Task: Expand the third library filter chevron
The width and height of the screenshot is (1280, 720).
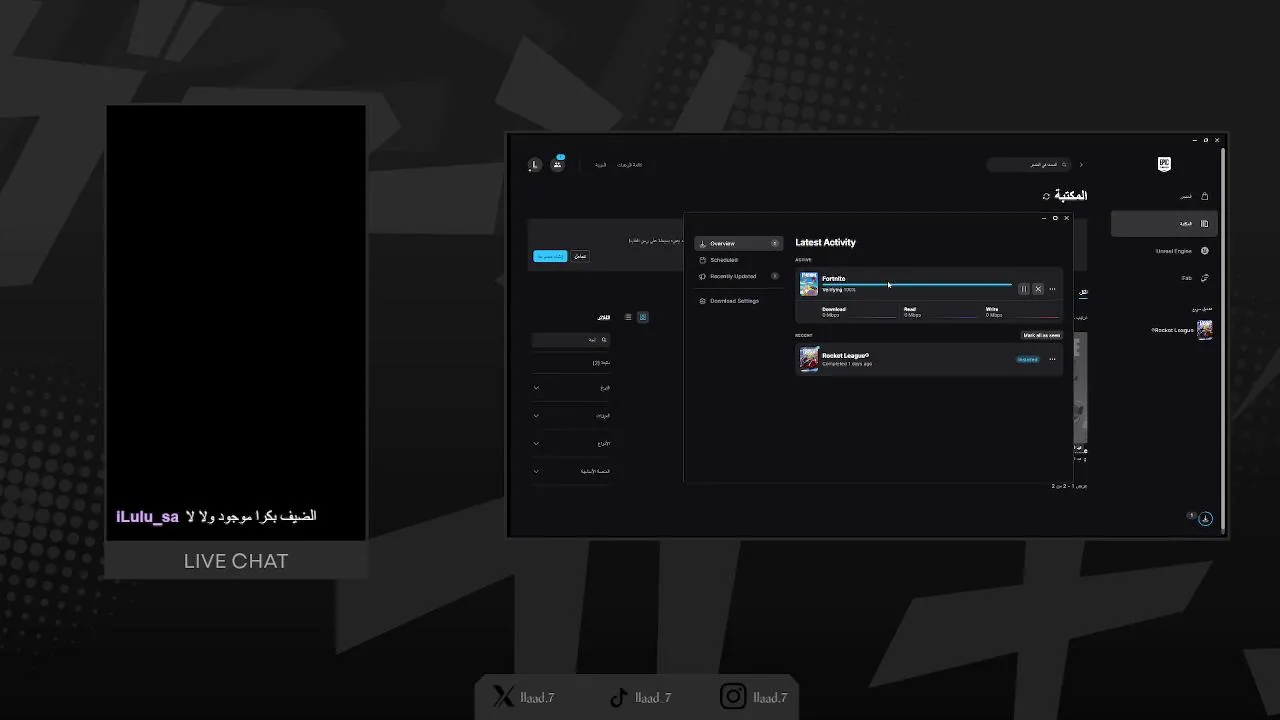Action: point(536,444)
